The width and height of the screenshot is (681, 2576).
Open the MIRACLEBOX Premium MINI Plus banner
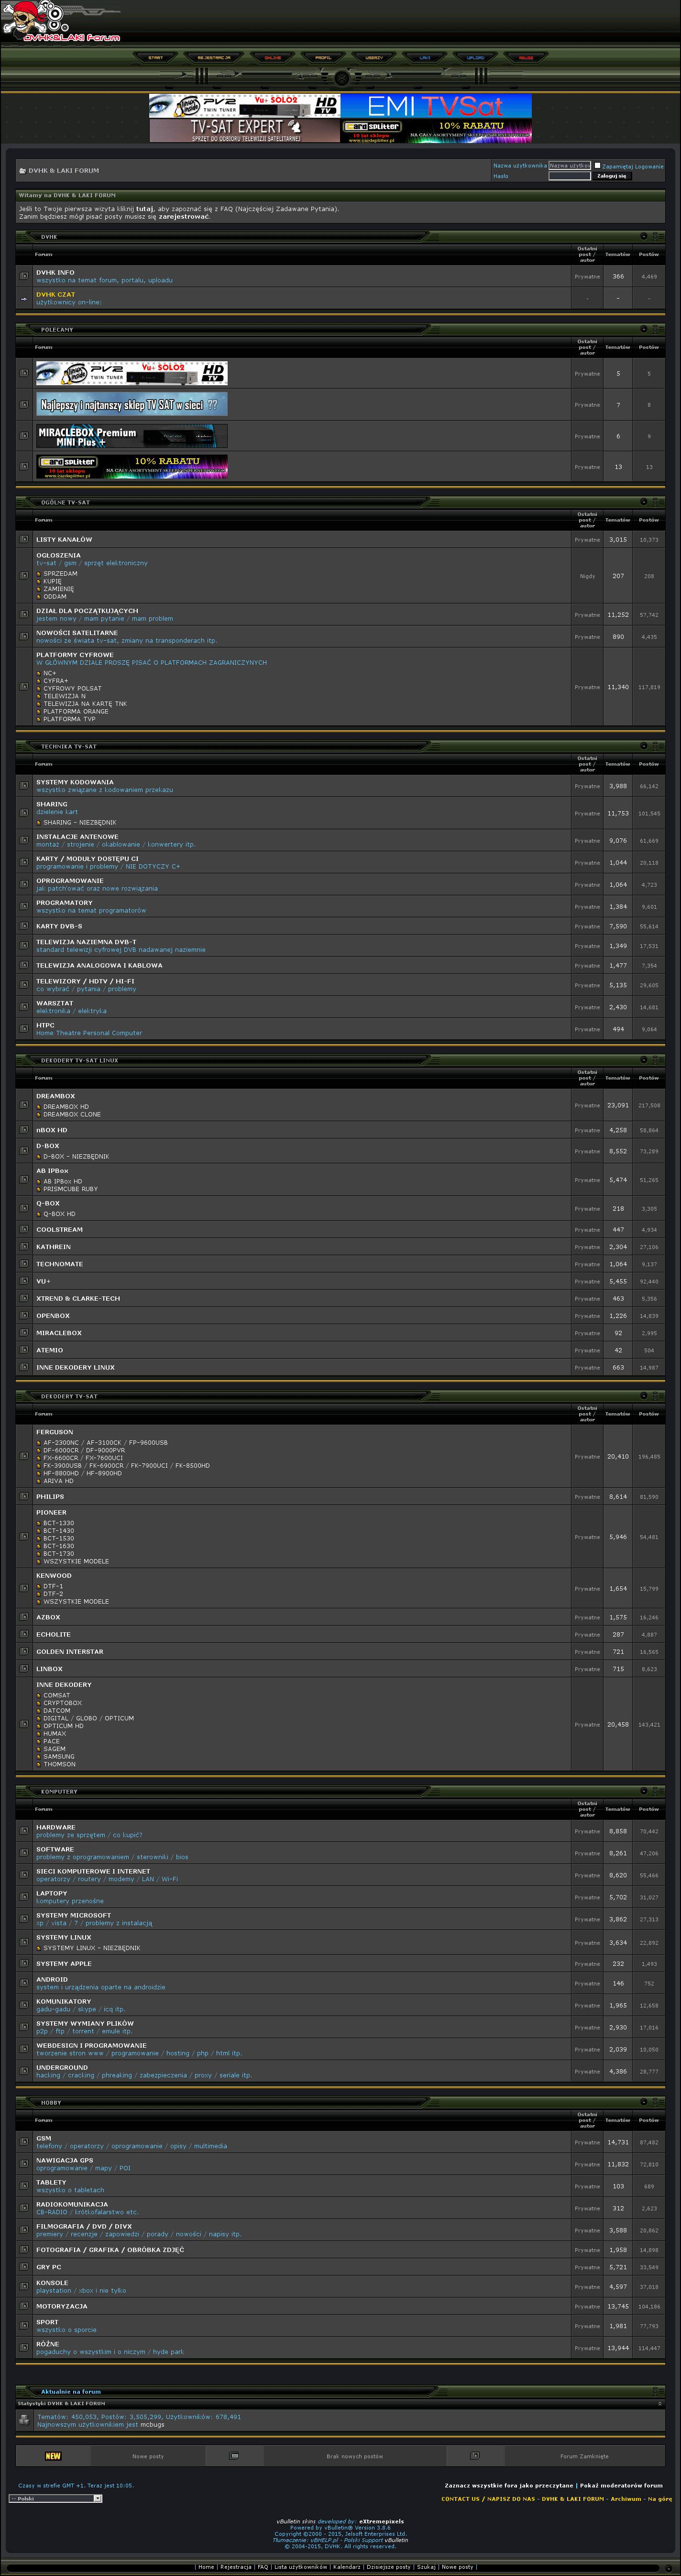tap(131, 436)
